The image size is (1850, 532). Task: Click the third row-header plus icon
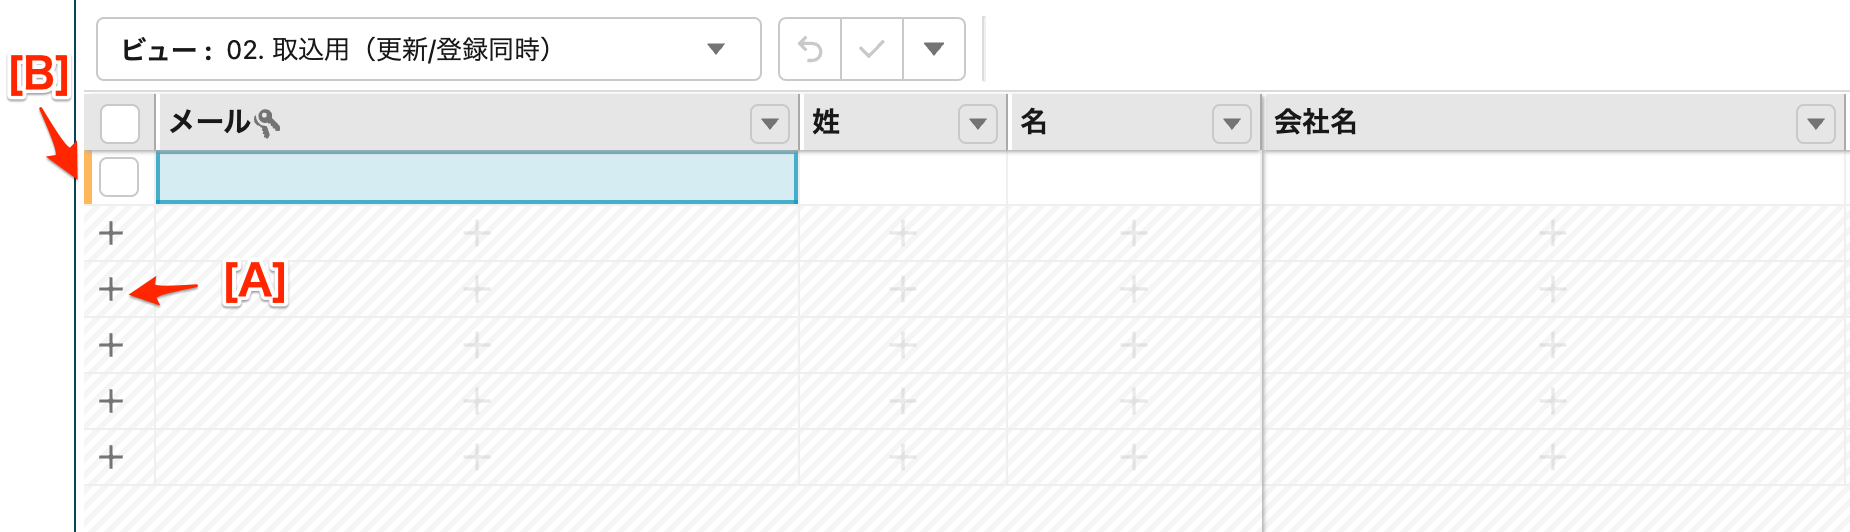pyautogui.click(x=111, y=346)
